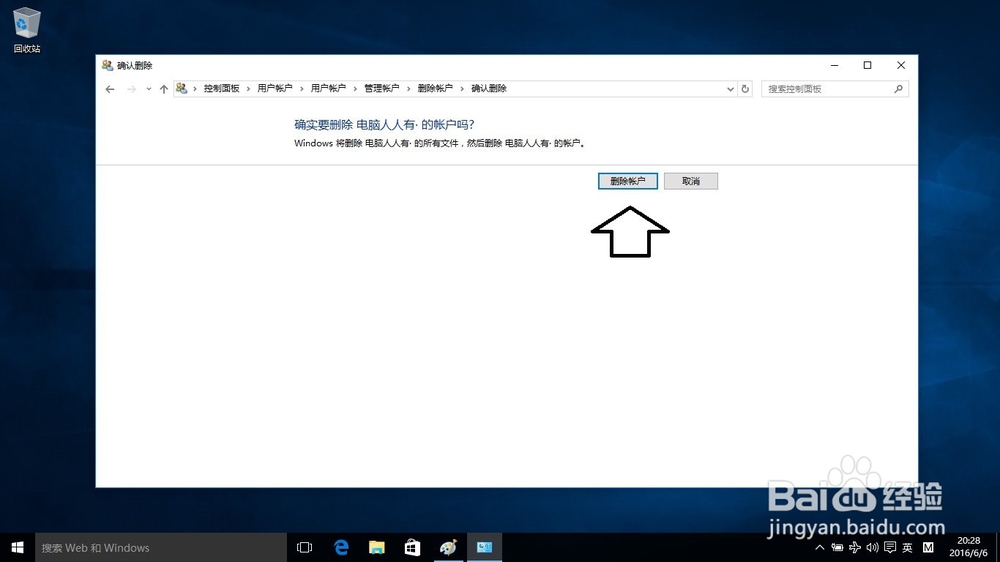Click the 取消 button
Screen dimensions: 1000x562
691,181
